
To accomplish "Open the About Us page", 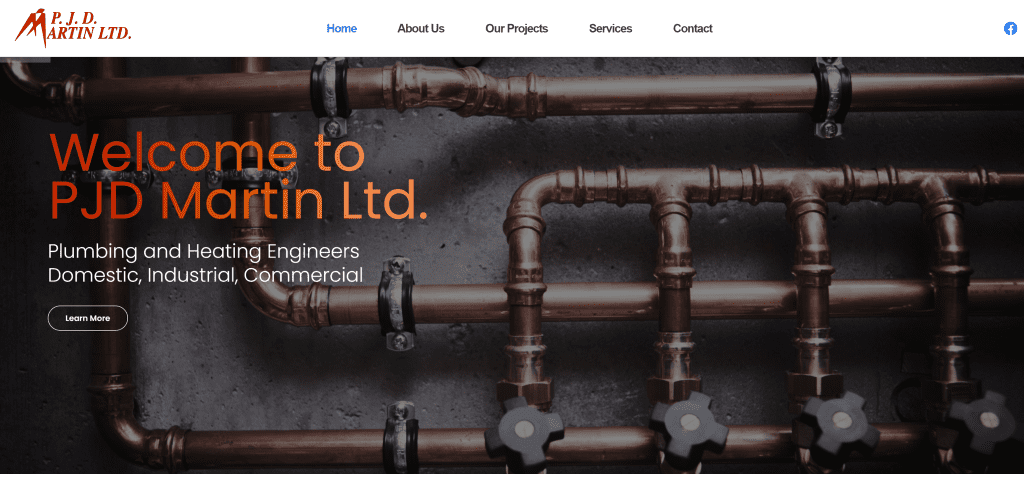I will [421, 29].
